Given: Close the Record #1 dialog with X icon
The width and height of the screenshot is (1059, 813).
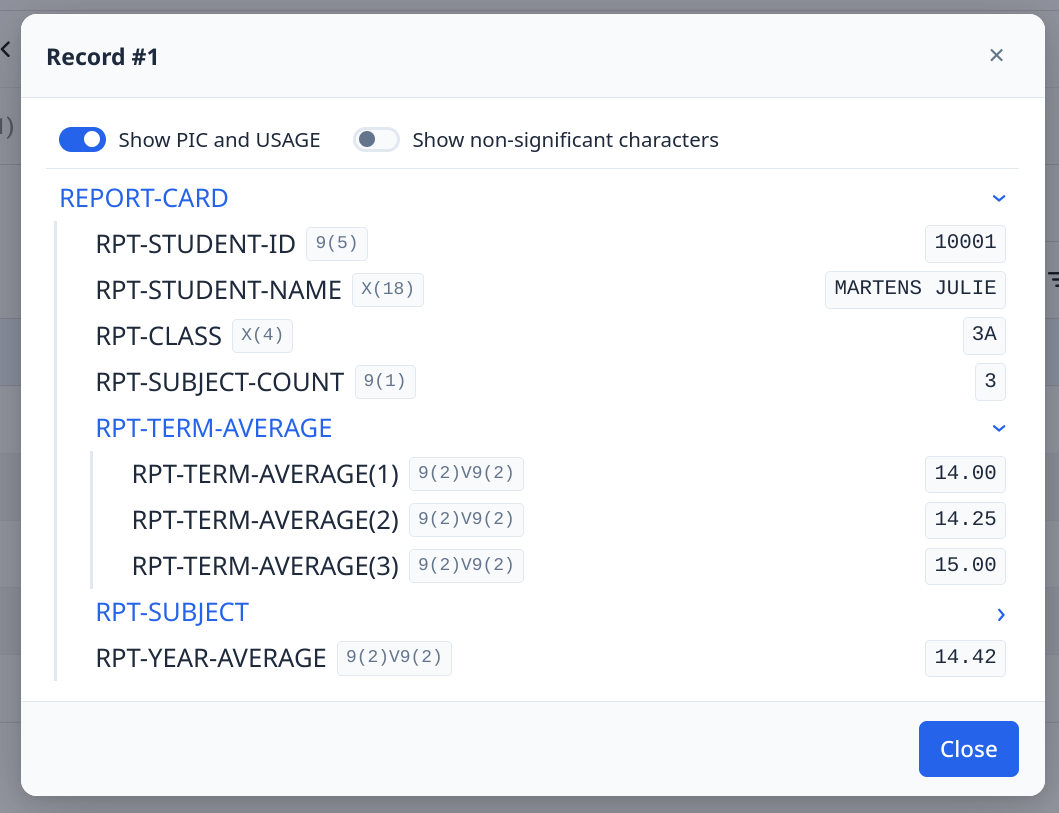Looking at the screenshot, I should pos(996,55).
